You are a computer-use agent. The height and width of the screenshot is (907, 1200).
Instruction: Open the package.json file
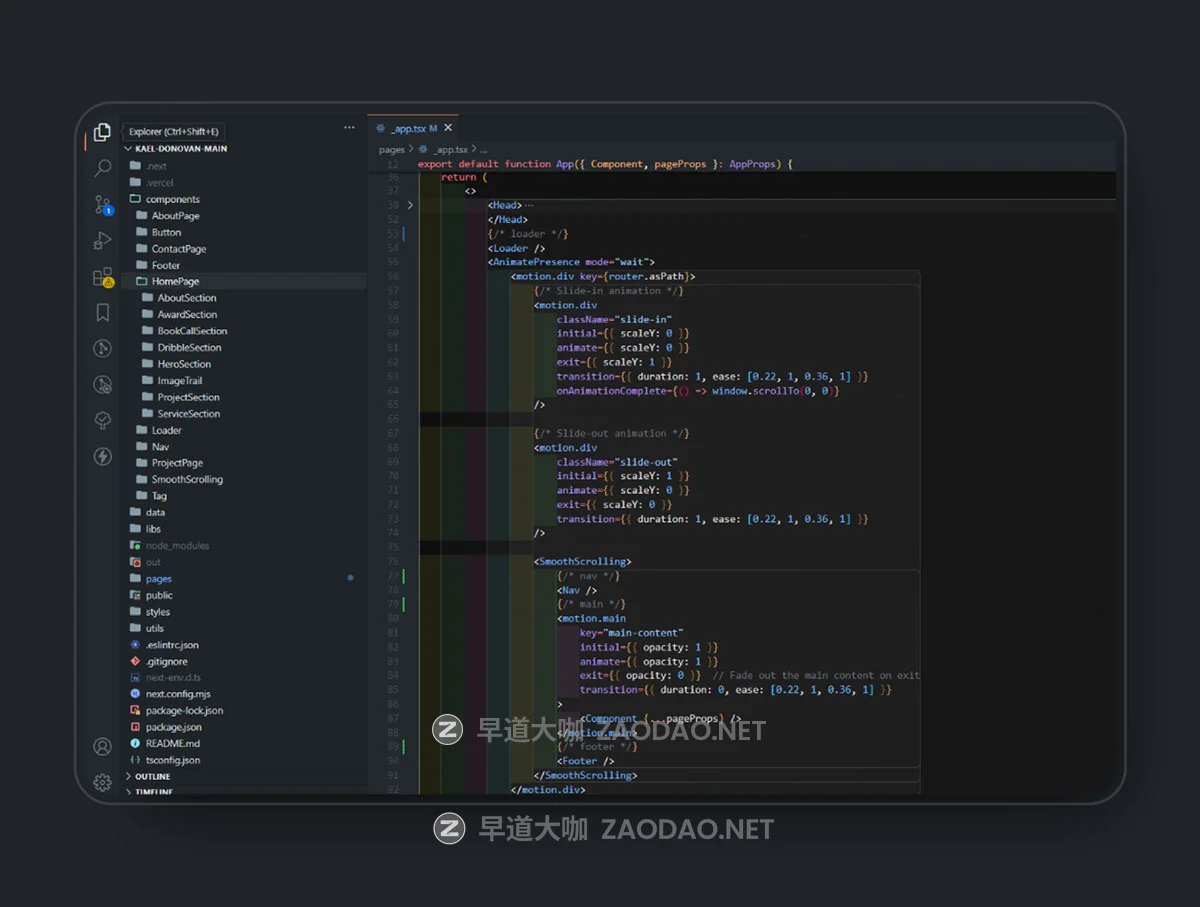coord(173,727)
